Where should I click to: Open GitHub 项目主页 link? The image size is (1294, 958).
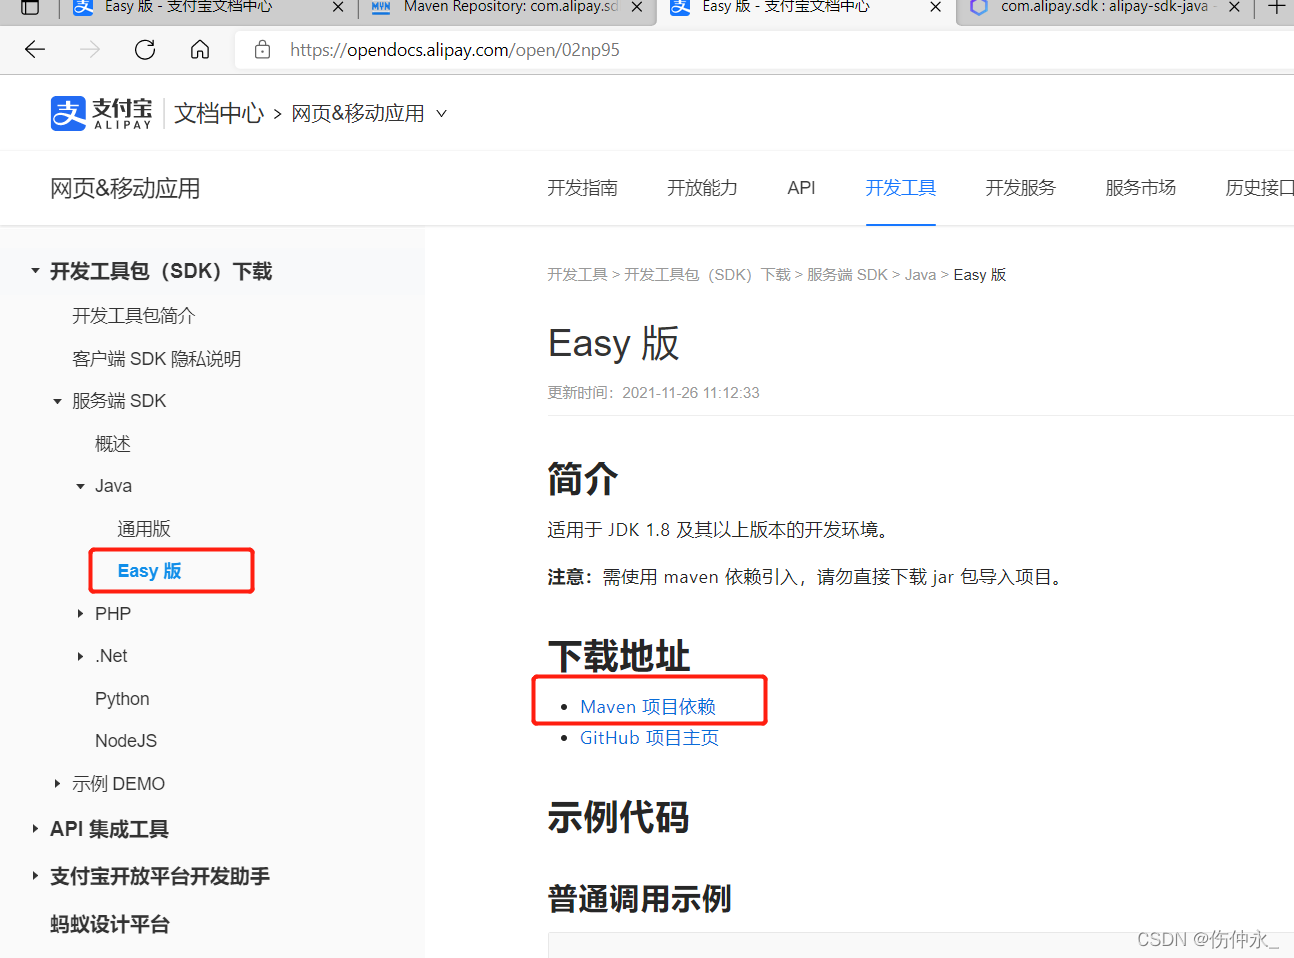(x=649, y=738)
